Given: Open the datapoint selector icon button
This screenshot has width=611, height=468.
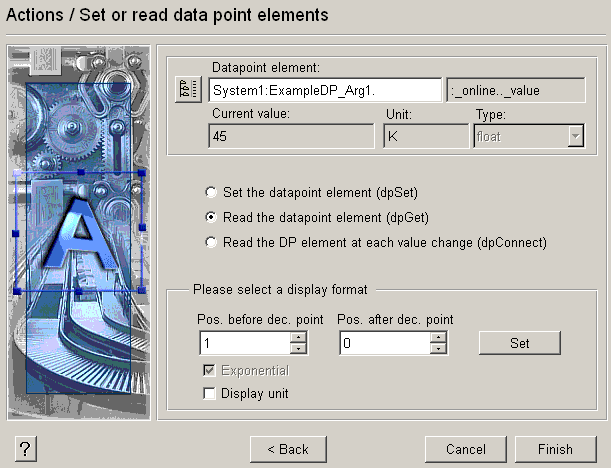Looking at the screenshot, I should (188, 90).
